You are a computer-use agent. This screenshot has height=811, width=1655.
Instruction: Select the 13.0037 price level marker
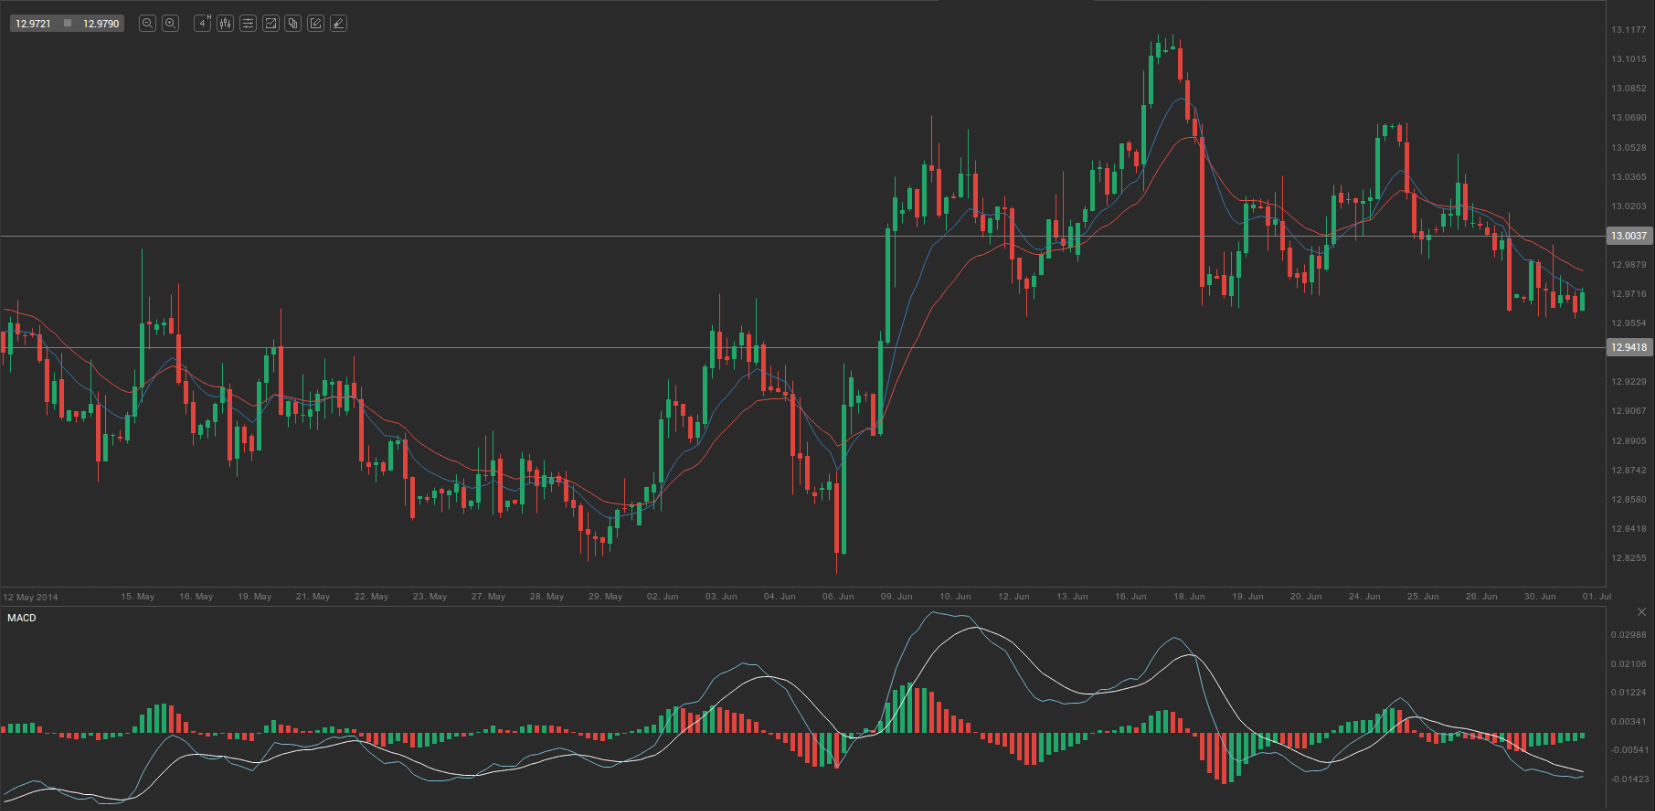pos(1629,236)
